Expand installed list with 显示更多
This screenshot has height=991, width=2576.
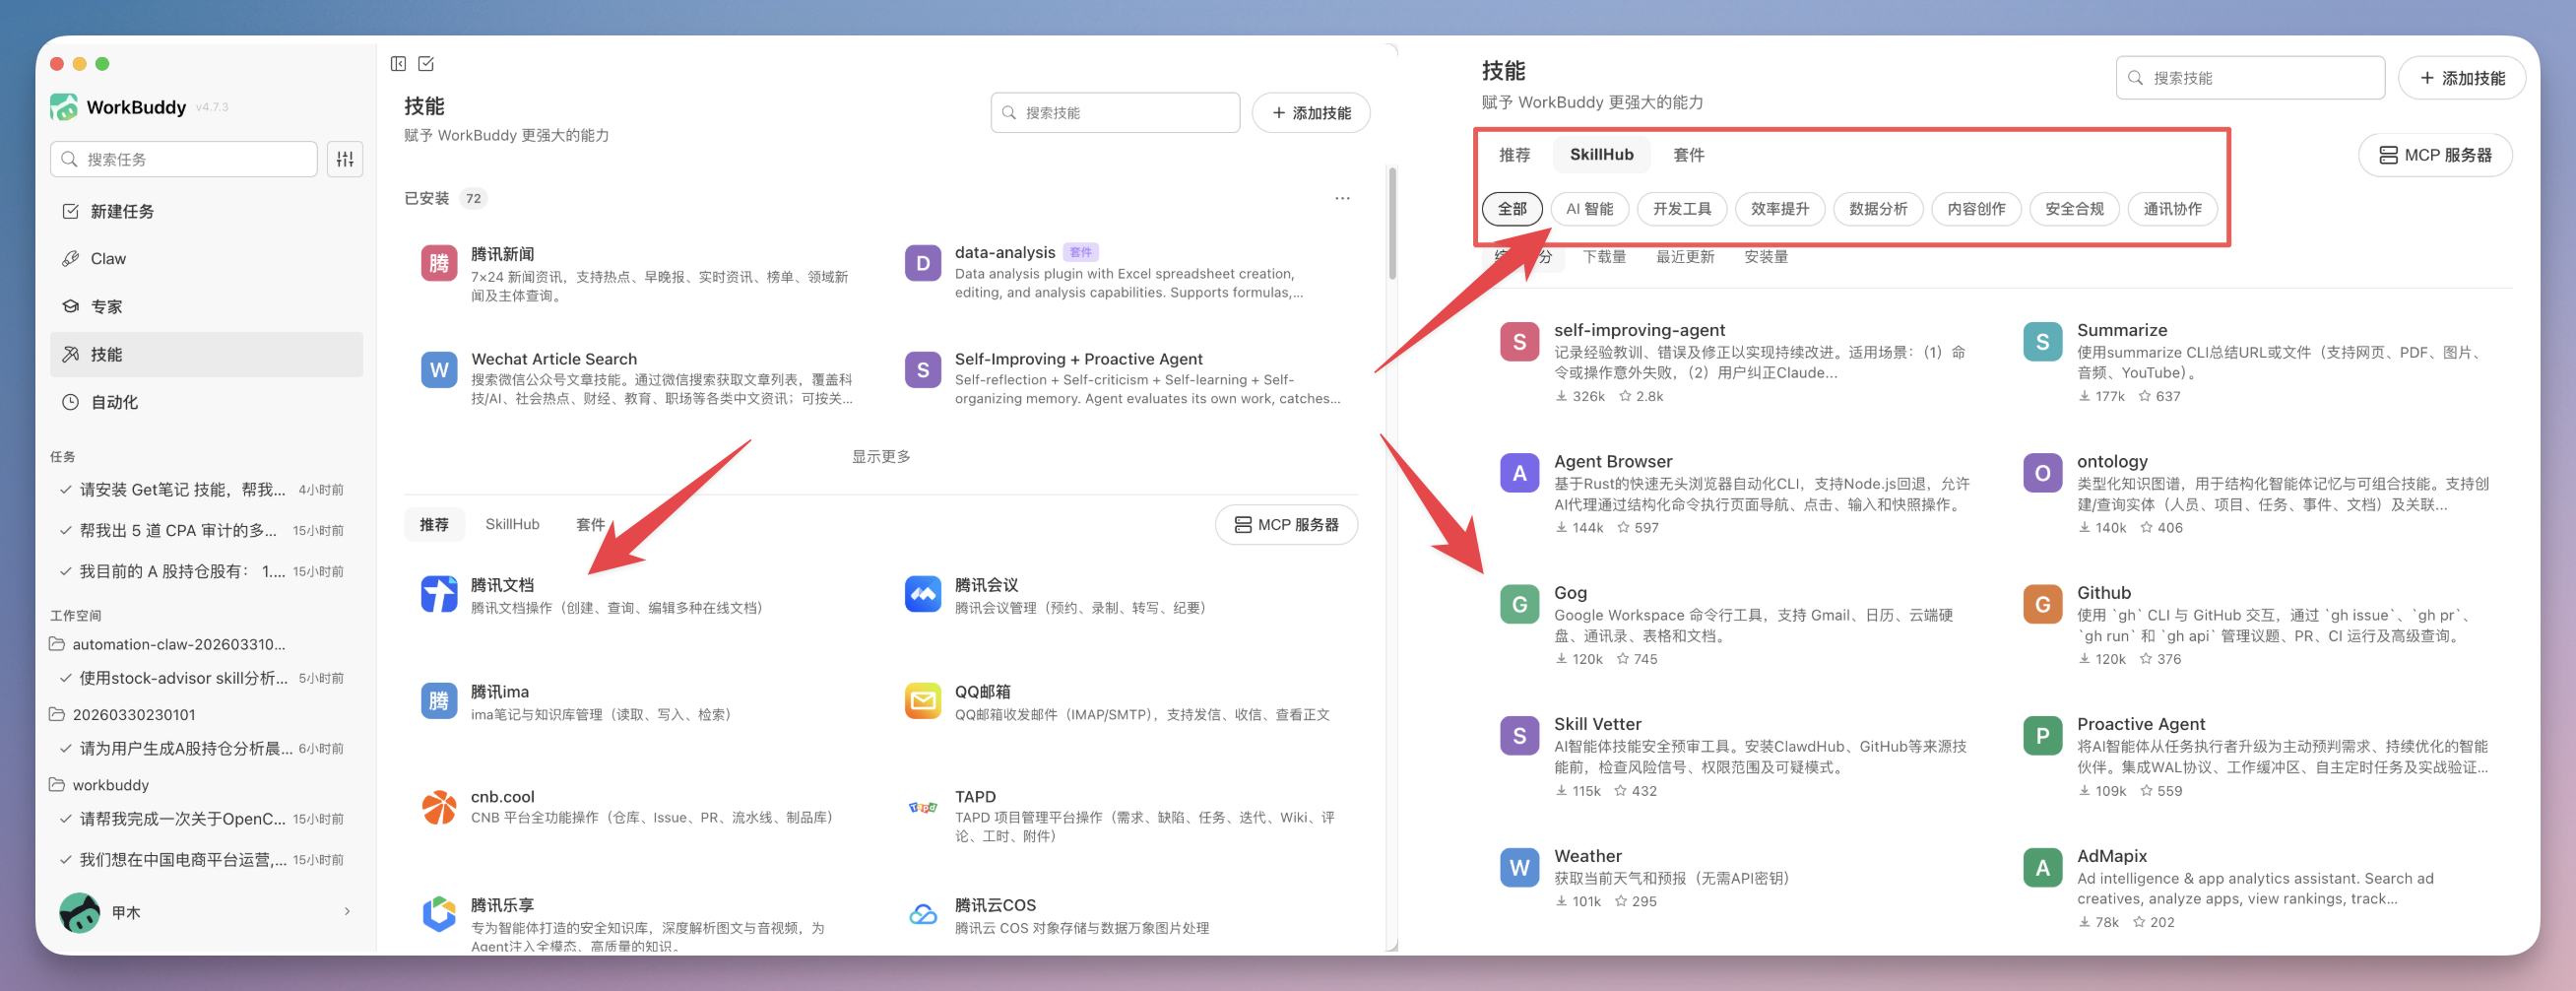[x=880, y=457]
